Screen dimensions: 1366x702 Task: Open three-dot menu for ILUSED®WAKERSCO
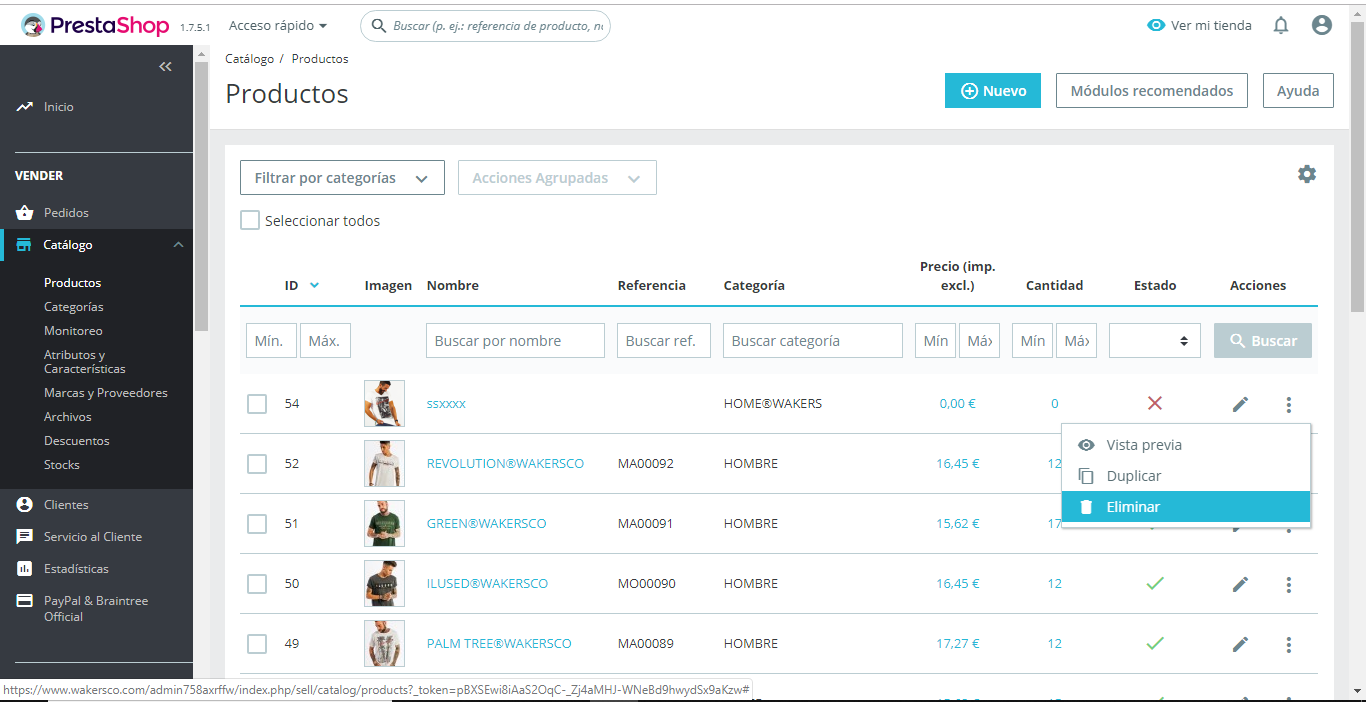coord(1289,584)
